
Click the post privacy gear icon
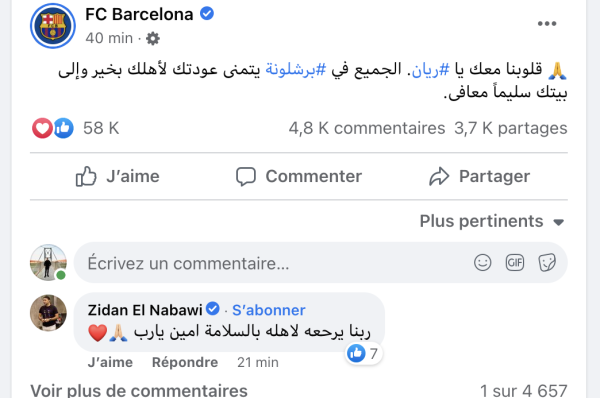[x=153, y=38]
